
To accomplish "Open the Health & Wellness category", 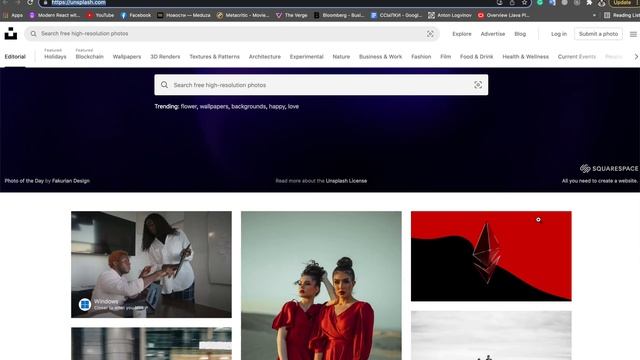I will 525,57.
